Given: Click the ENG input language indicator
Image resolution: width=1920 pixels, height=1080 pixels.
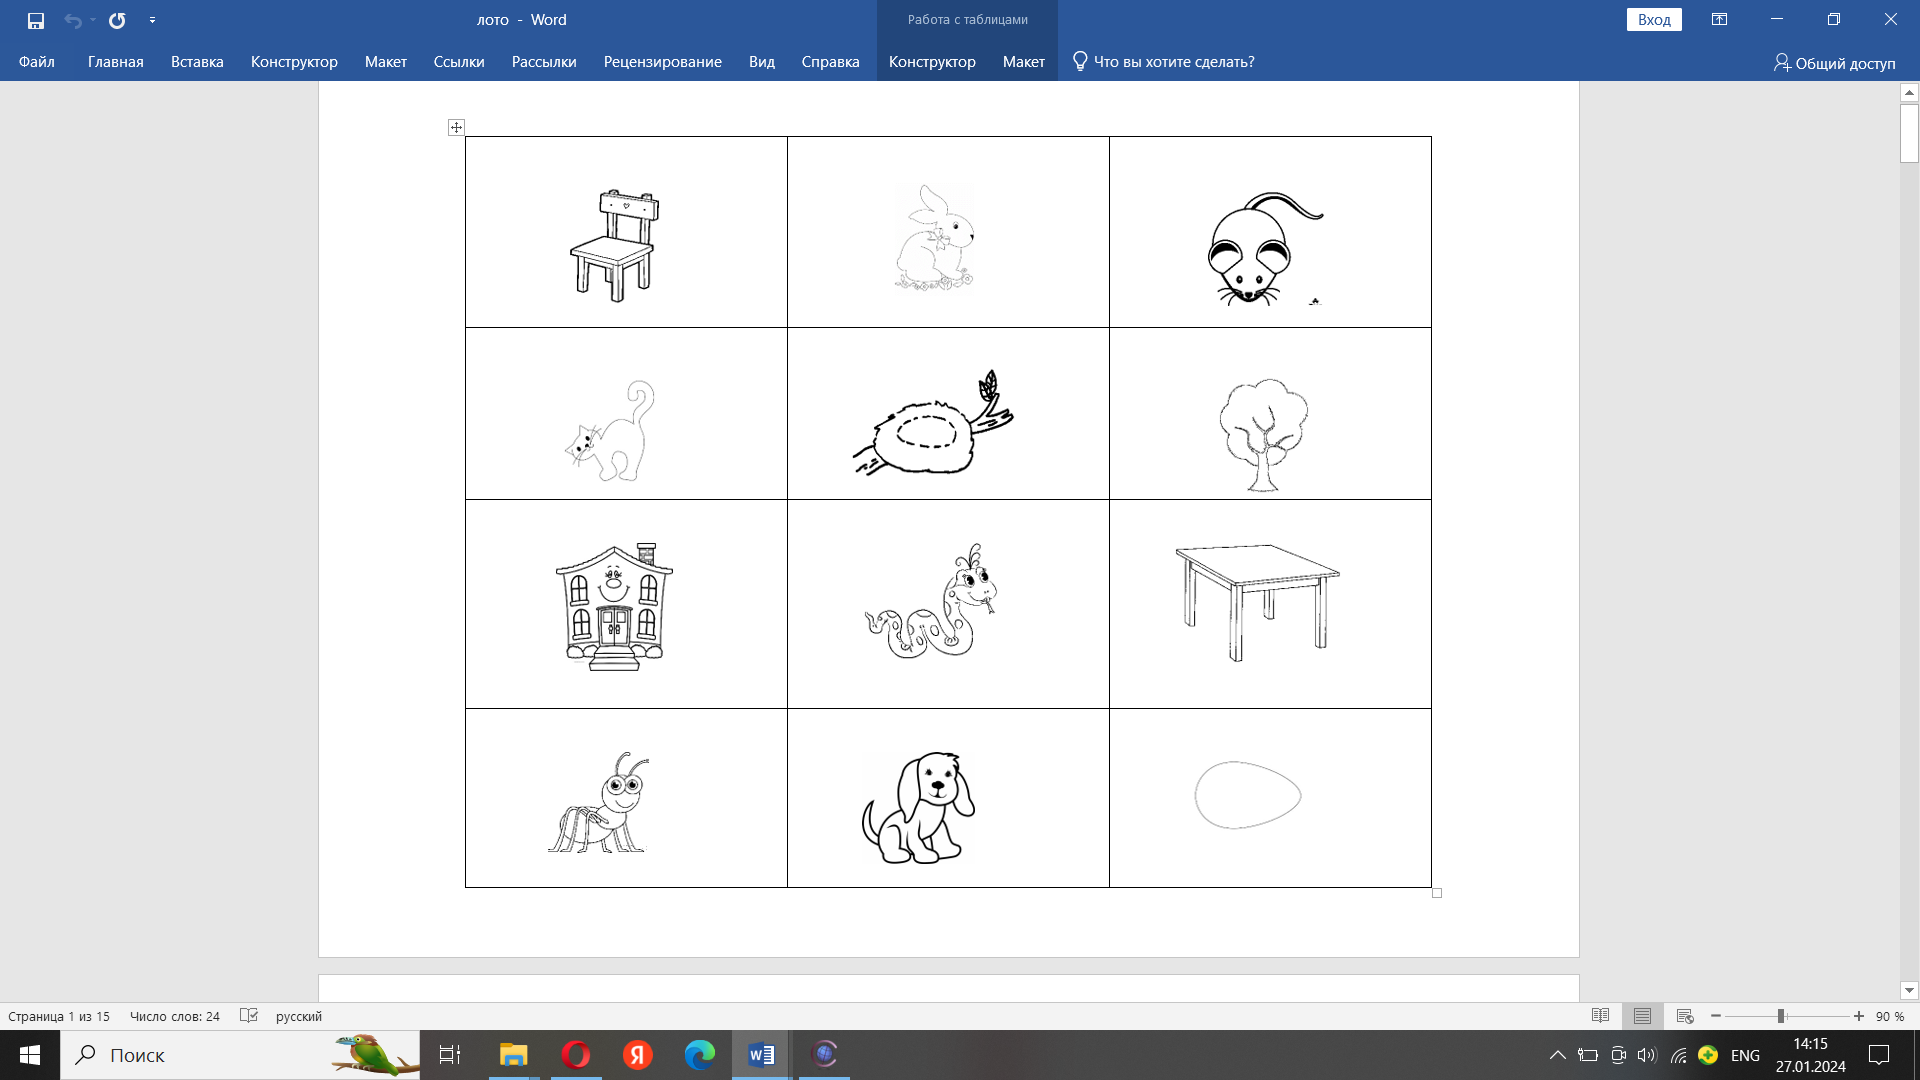Looking at the screenshot, I should (1745, 1055).
